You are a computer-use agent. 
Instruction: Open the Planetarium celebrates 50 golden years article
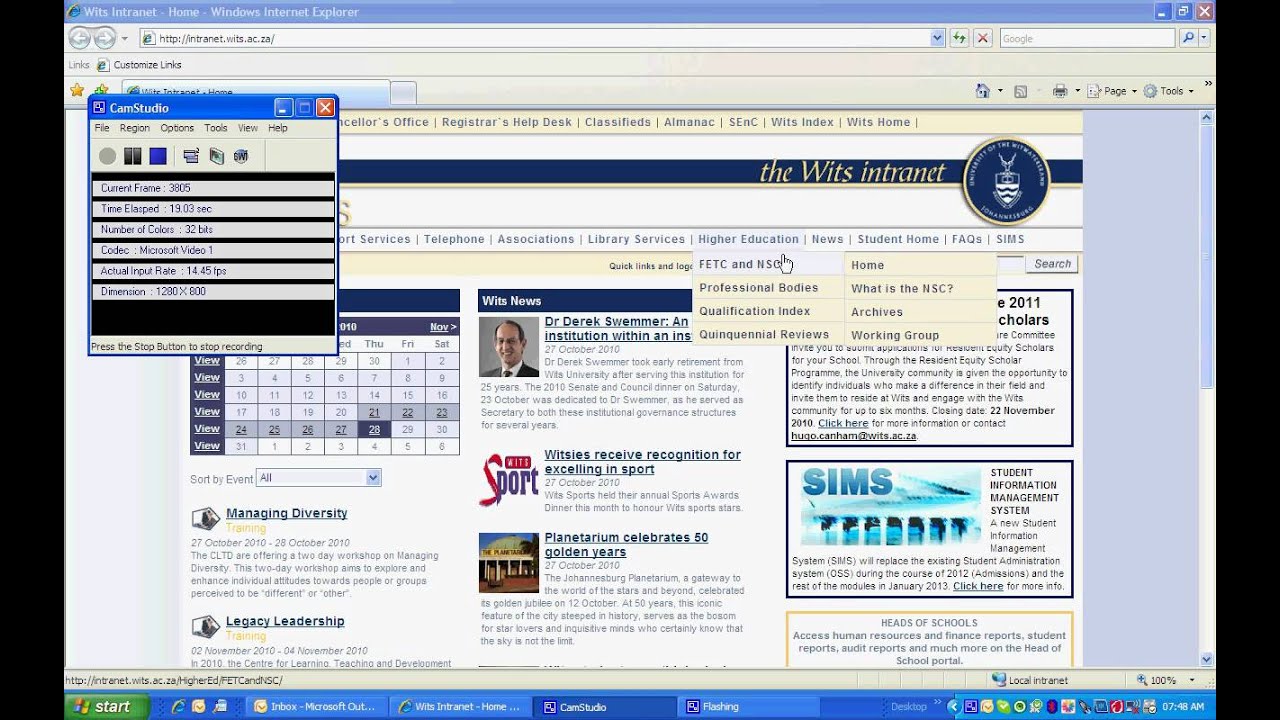[x=626, y=544]
